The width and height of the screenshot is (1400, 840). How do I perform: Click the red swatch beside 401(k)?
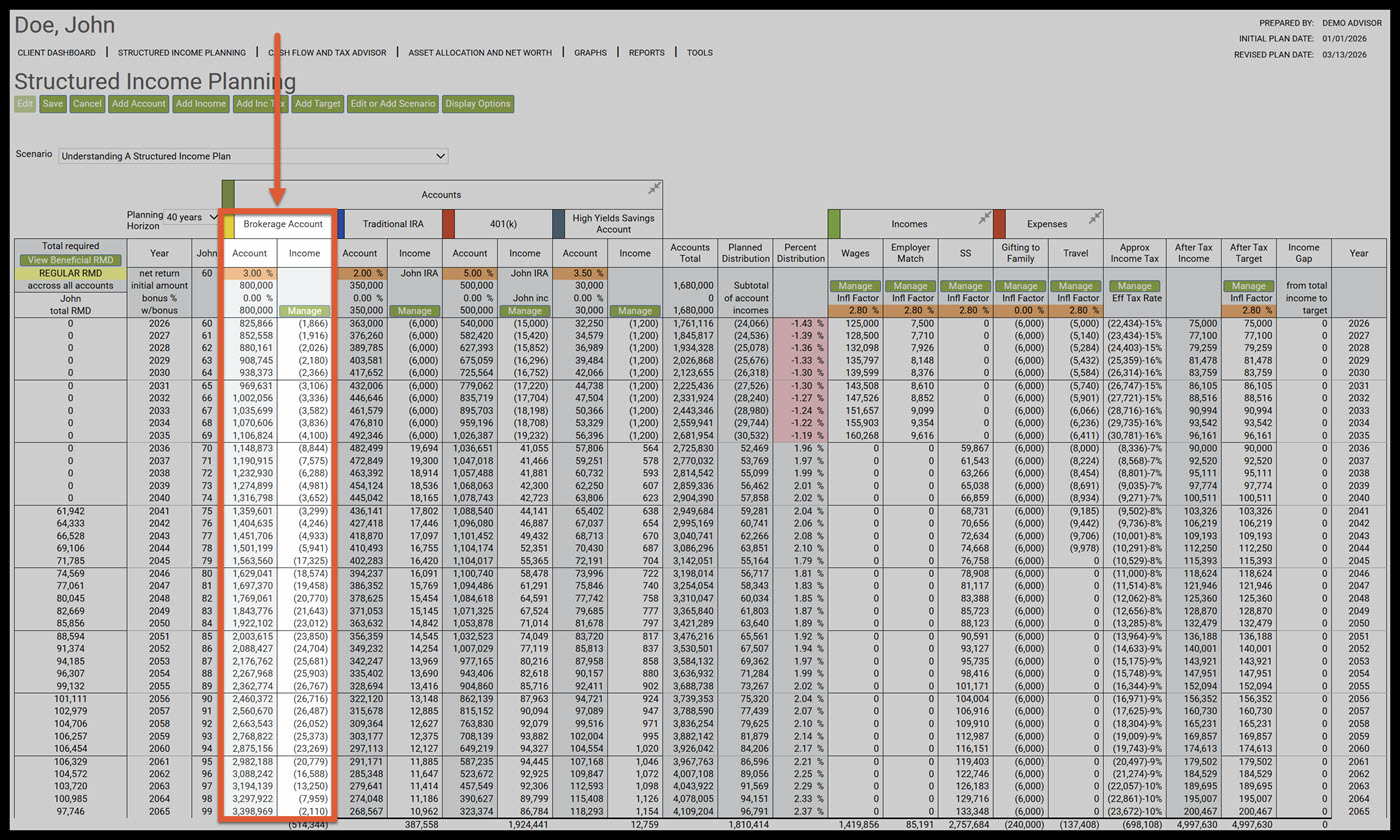[x=449, y=224]
